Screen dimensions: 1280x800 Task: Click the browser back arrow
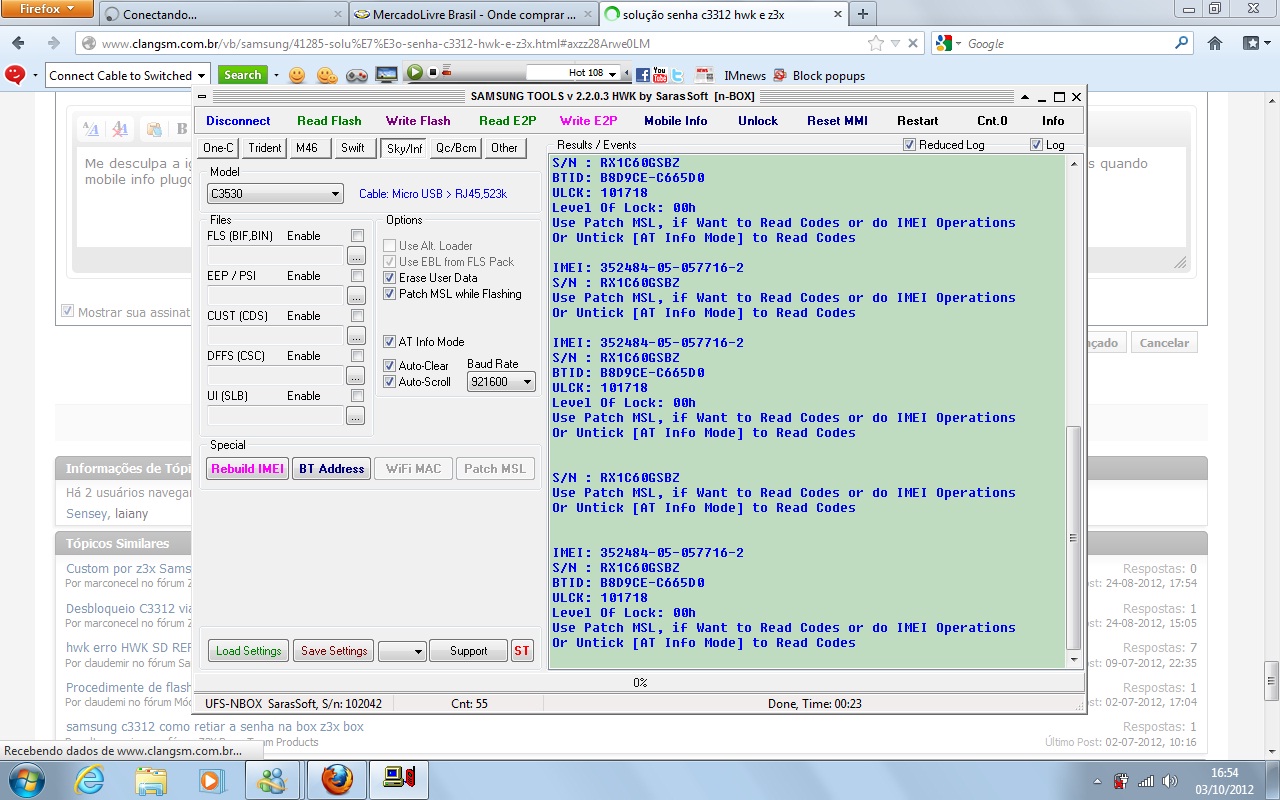pos(18,44)
